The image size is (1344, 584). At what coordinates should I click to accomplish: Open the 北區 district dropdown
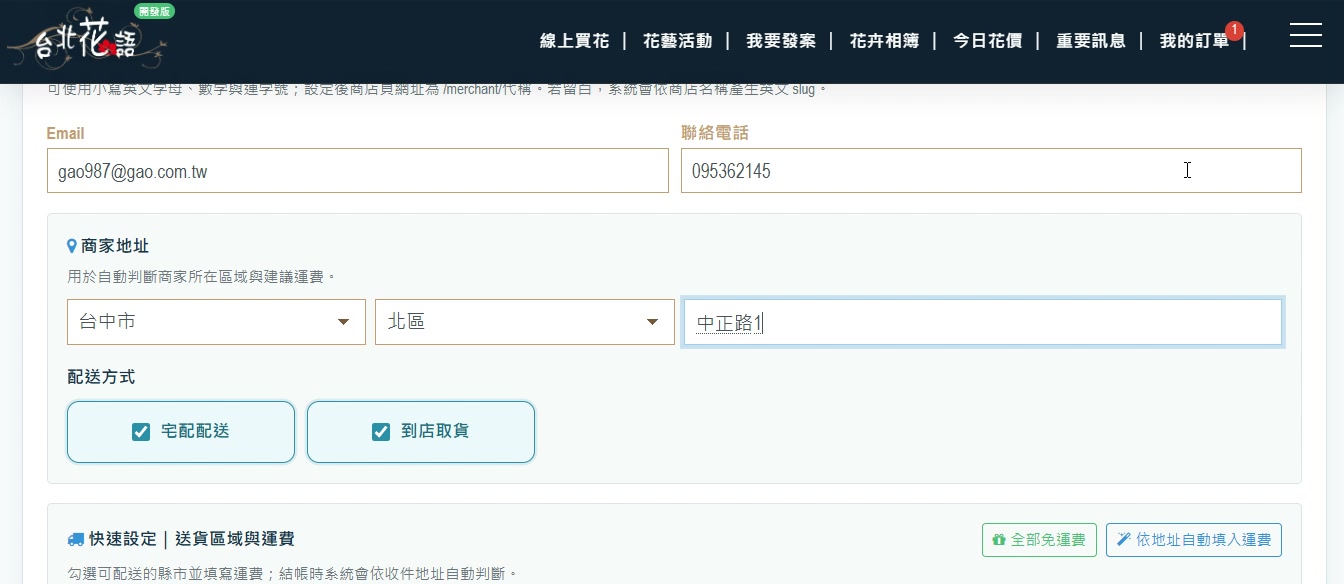pyautogui.click(x=525, y=322)
